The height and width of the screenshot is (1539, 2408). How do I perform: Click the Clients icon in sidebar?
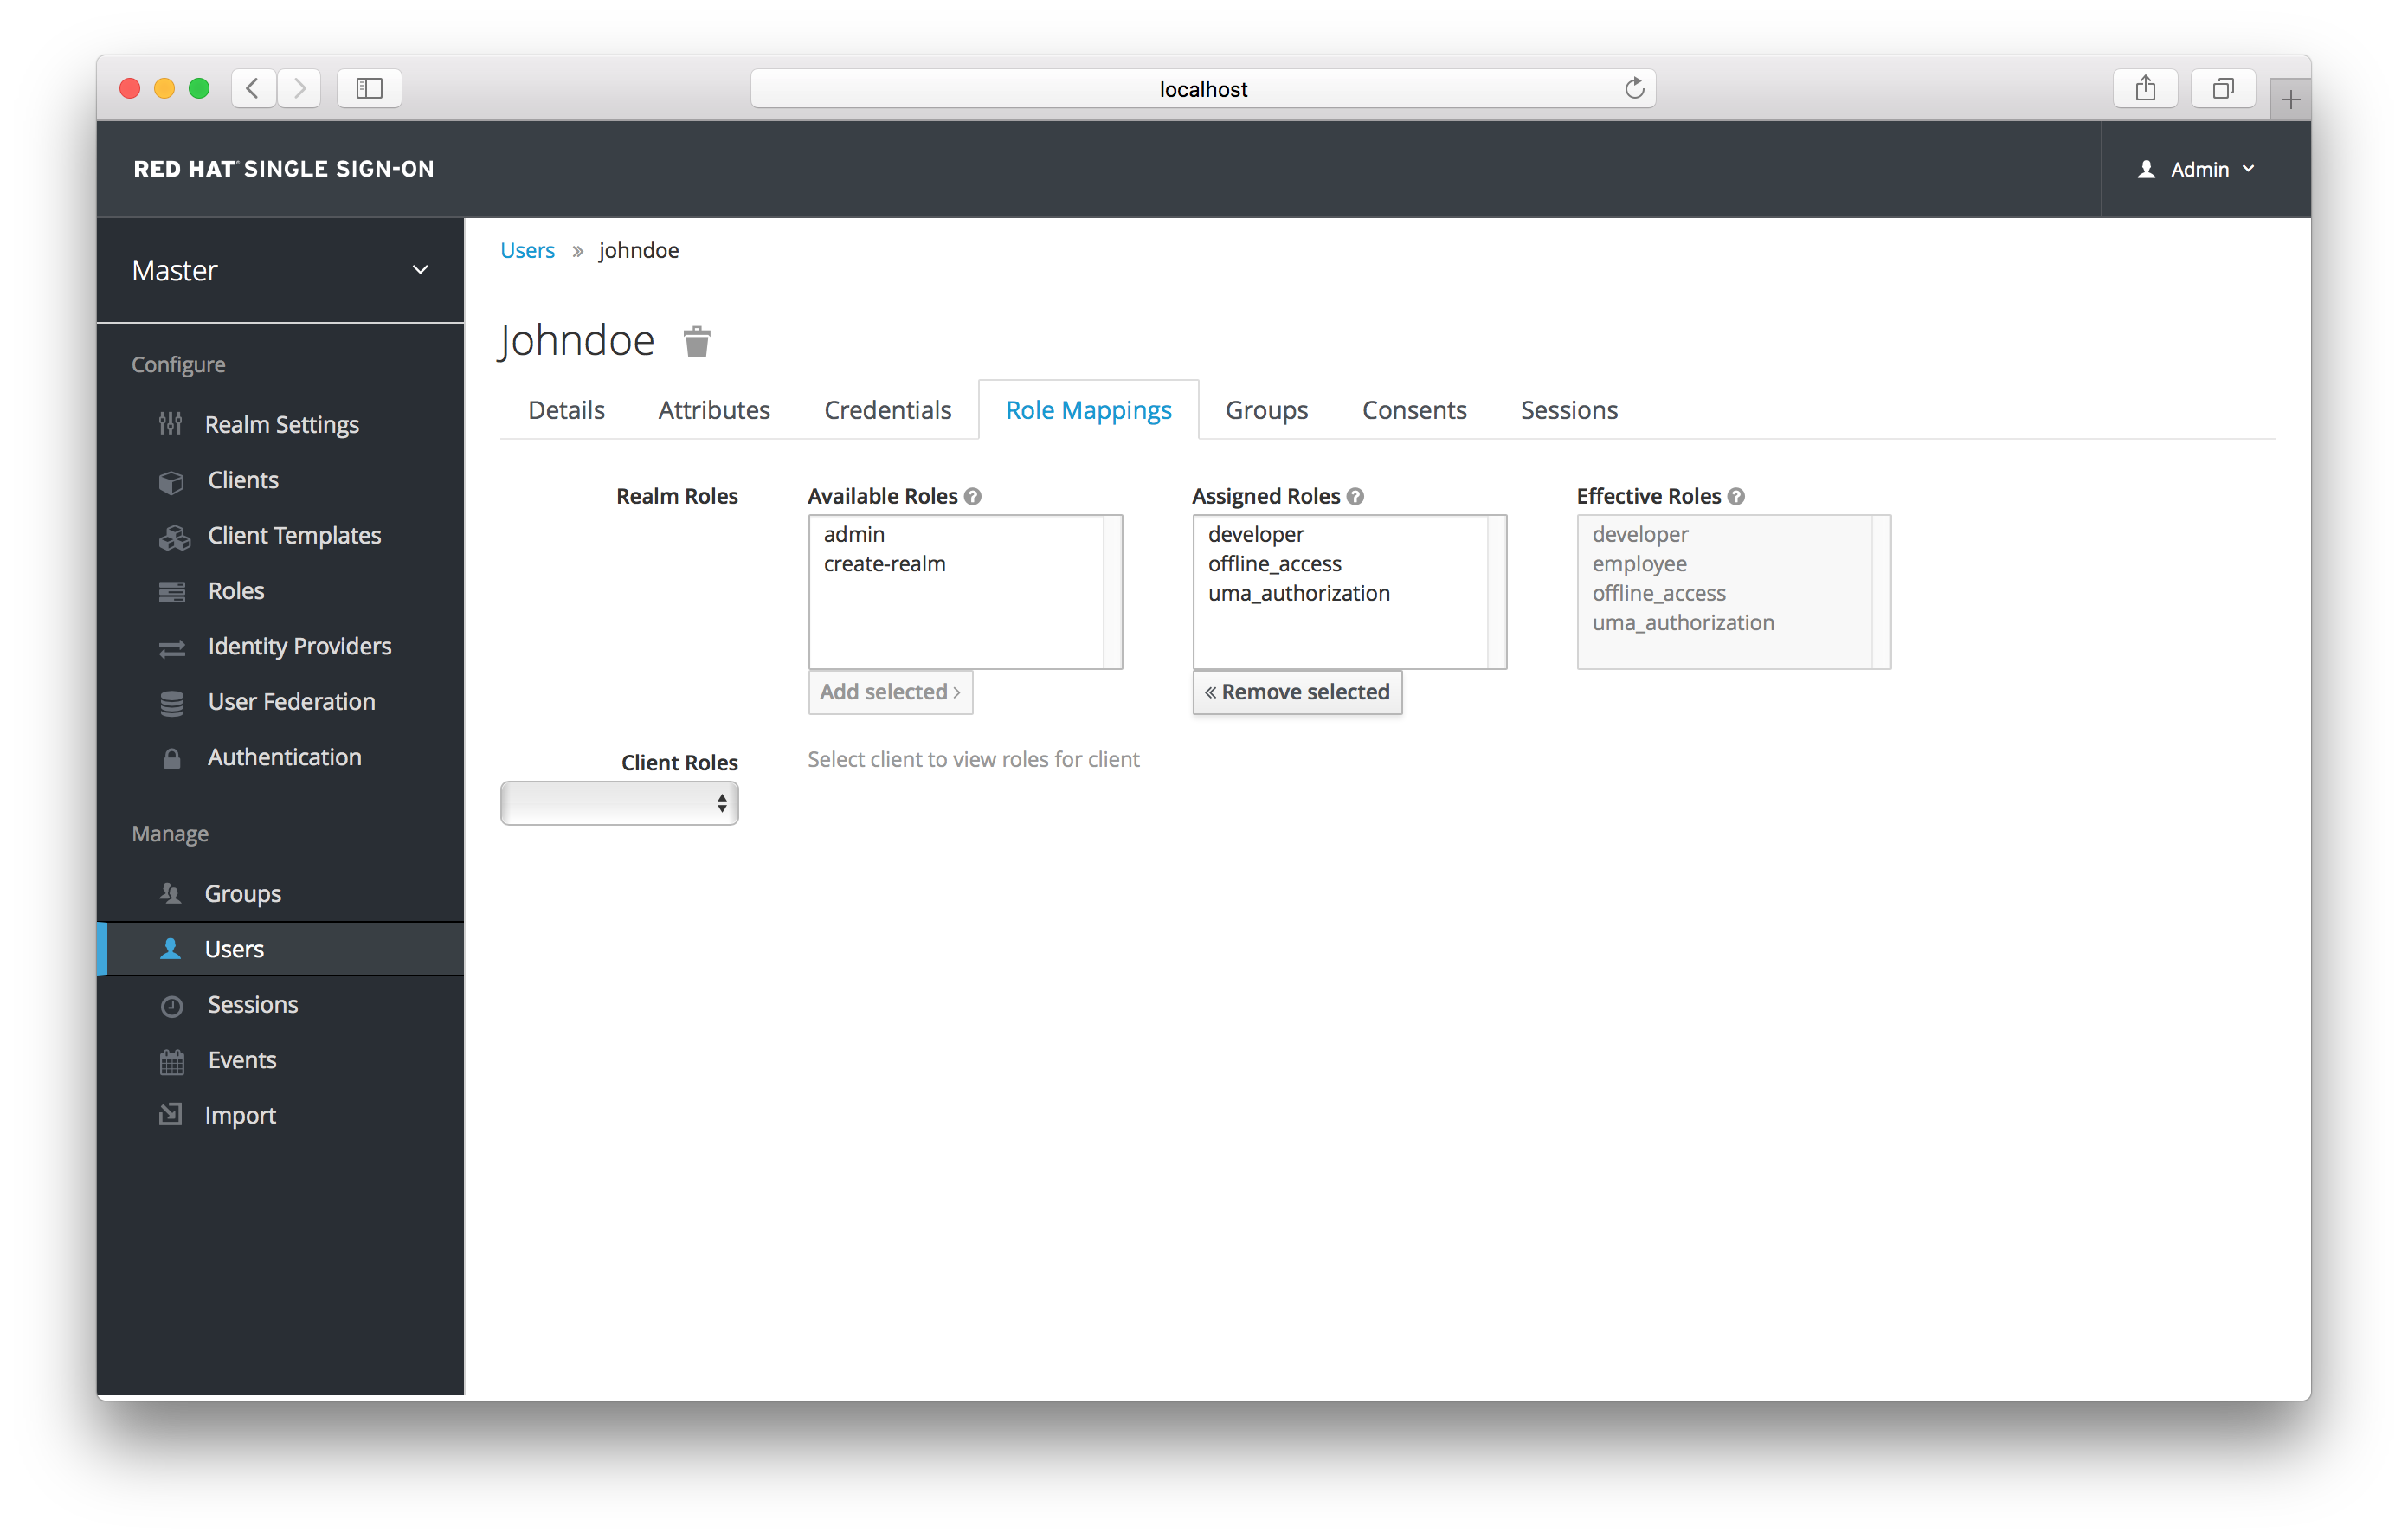[x=169, y=479]
